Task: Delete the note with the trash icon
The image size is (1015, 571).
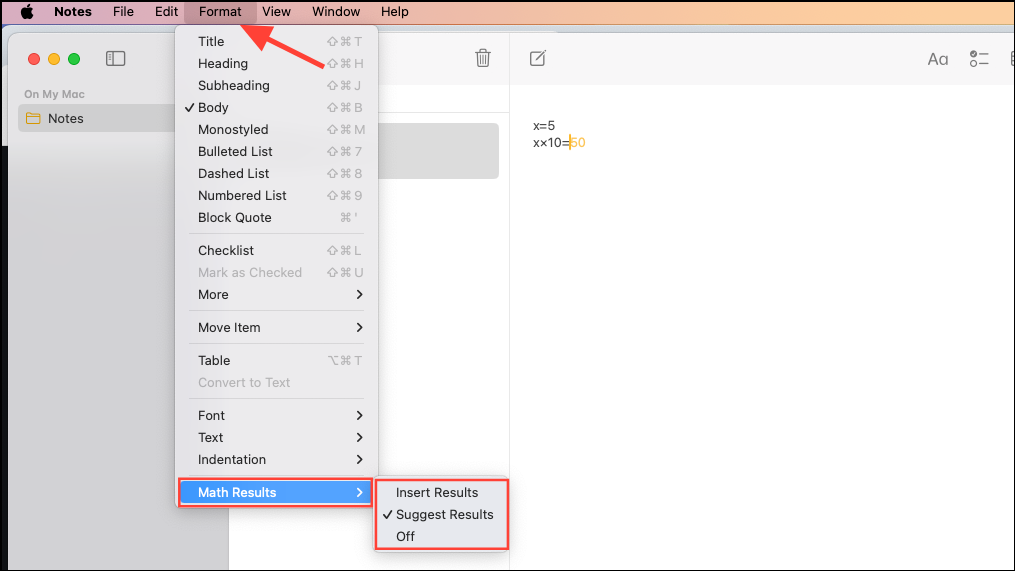Action: tap(483, 58)
